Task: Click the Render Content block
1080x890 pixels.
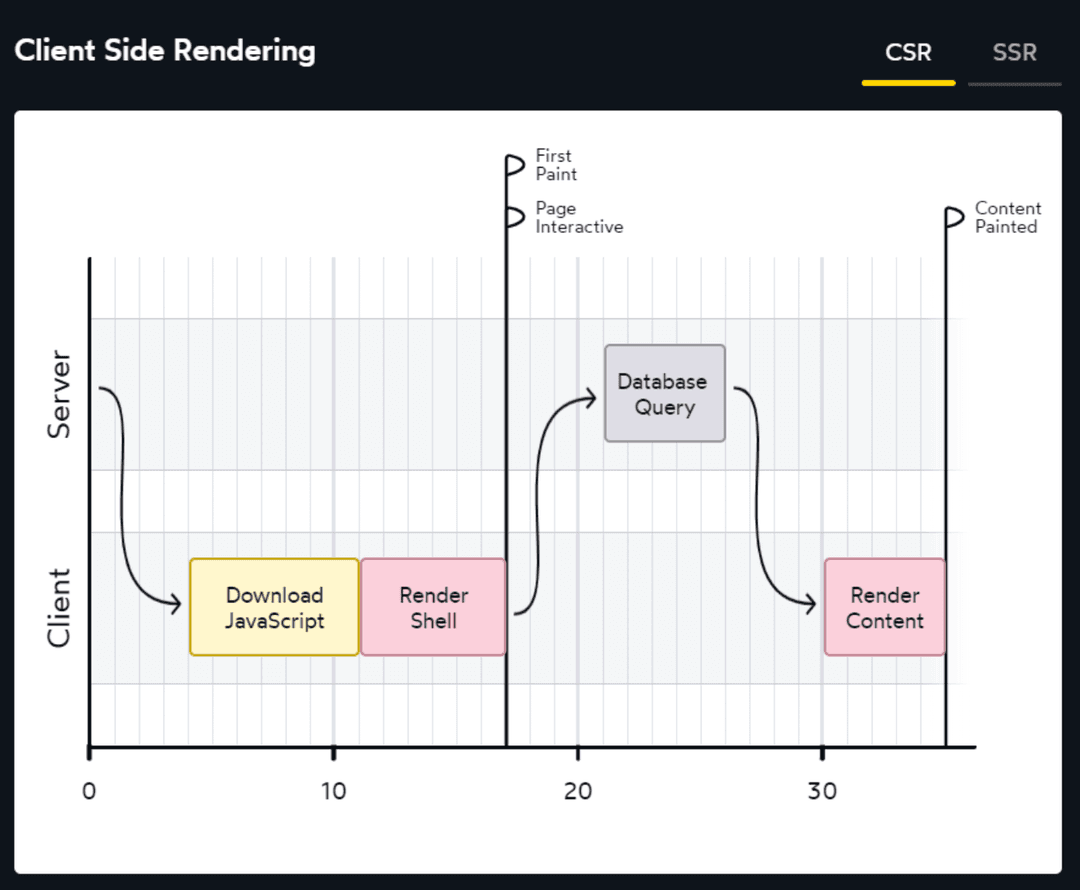Action: coord(884,607)
